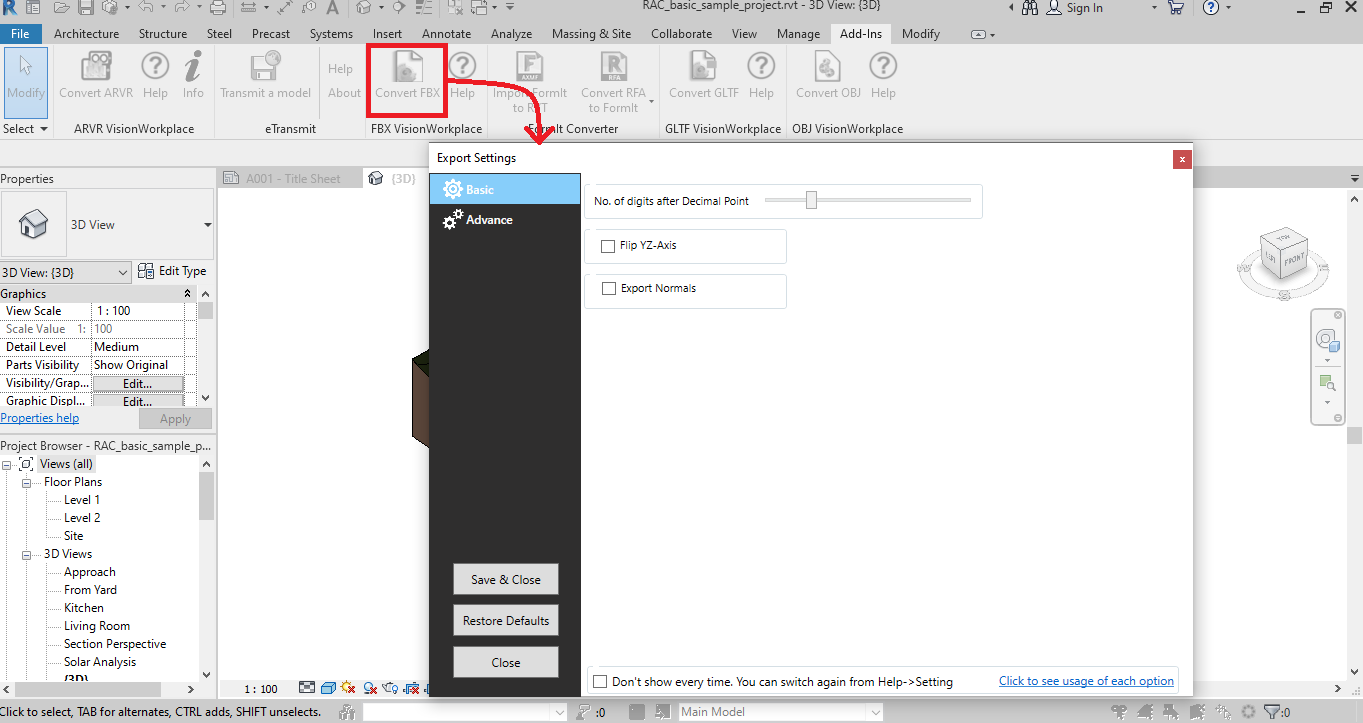Click Sign In in the title bar

click(x=1084, y=8)
